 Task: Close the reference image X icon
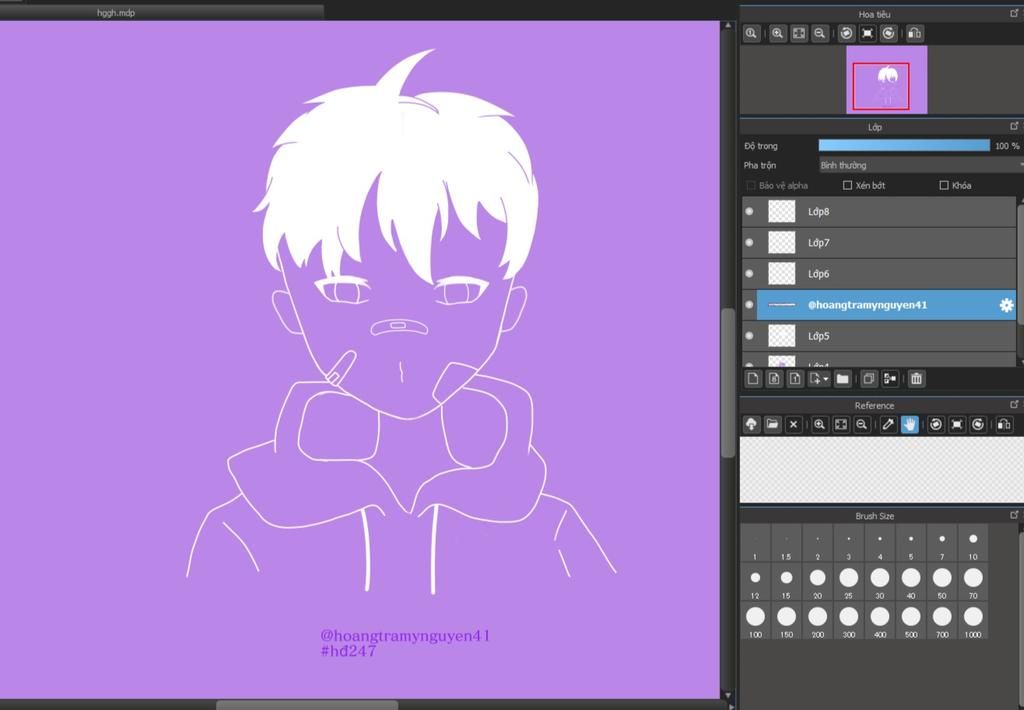tap(793, 425)
